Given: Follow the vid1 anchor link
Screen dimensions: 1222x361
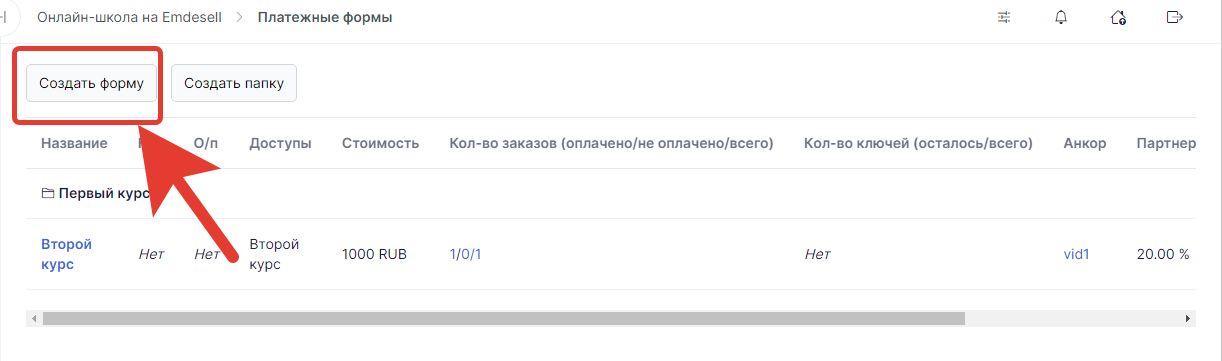Looking at the screenshot, I should (1076, 254).
